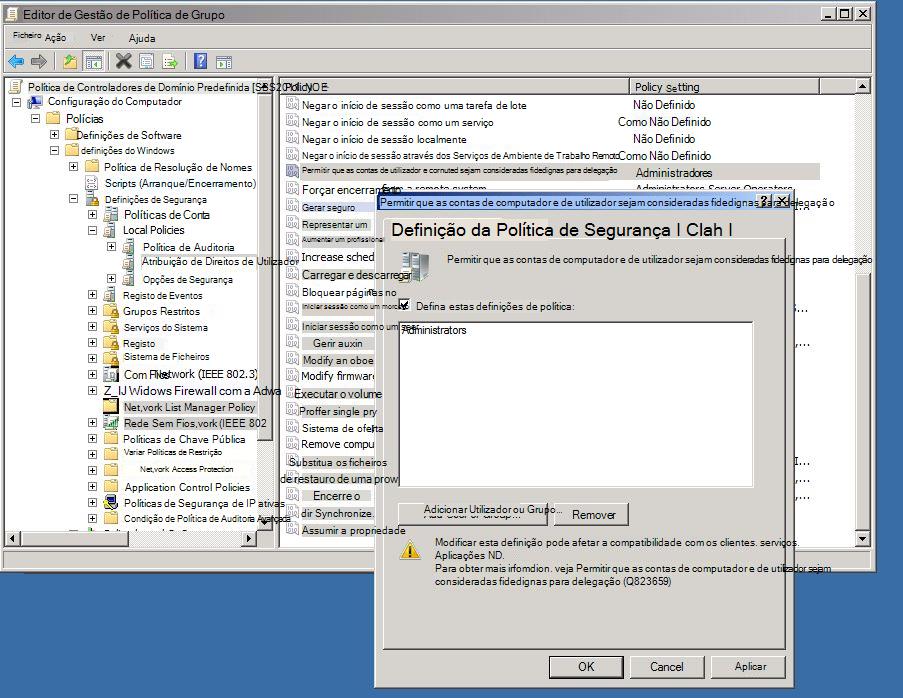This screenshot has height=698, width=903.
Task: Click policy list scrollbar down arrow
Action: [x=862, y=538]
